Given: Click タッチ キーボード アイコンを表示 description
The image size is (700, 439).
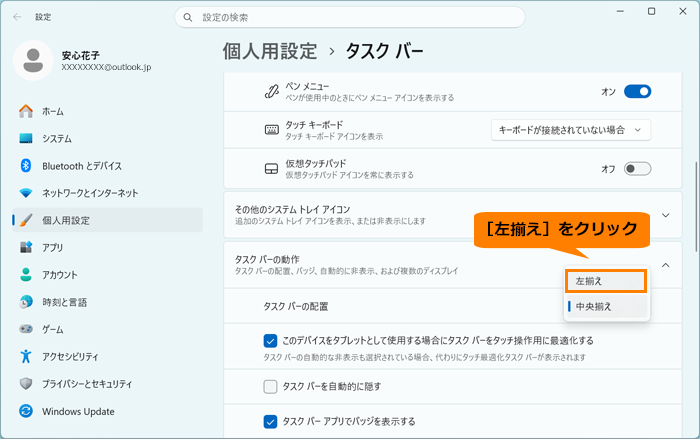Looking at the screenshot, I should tap(334, 137).
